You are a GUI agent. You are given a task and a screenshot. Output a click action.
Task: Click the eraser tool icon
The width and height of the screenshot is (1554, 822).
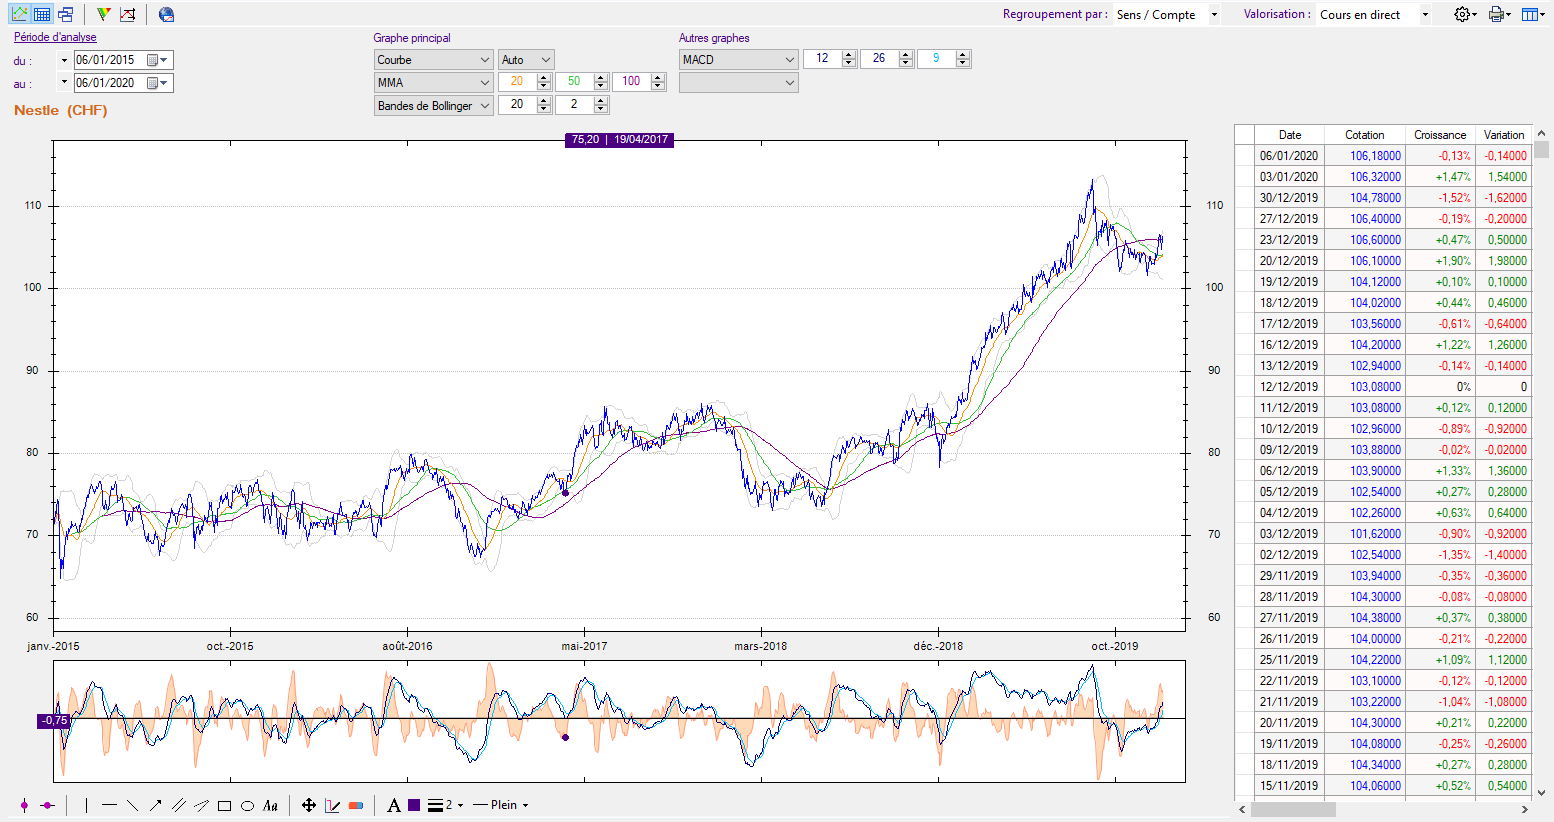click(356, 805)
